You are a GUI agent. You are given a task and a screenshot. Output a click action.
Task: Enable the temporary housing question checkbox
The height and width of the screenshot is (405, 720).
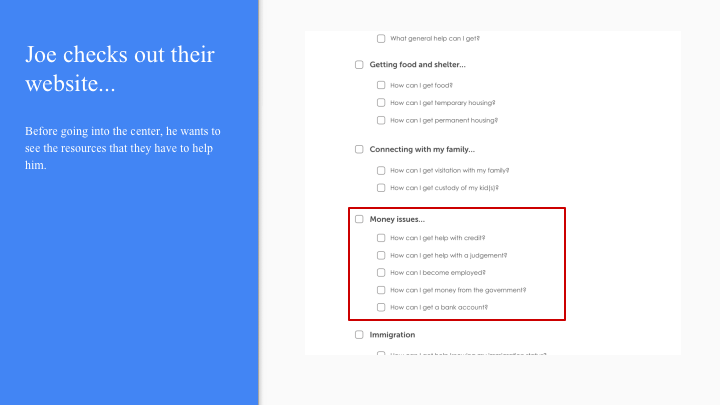click(x=381, y=102)
